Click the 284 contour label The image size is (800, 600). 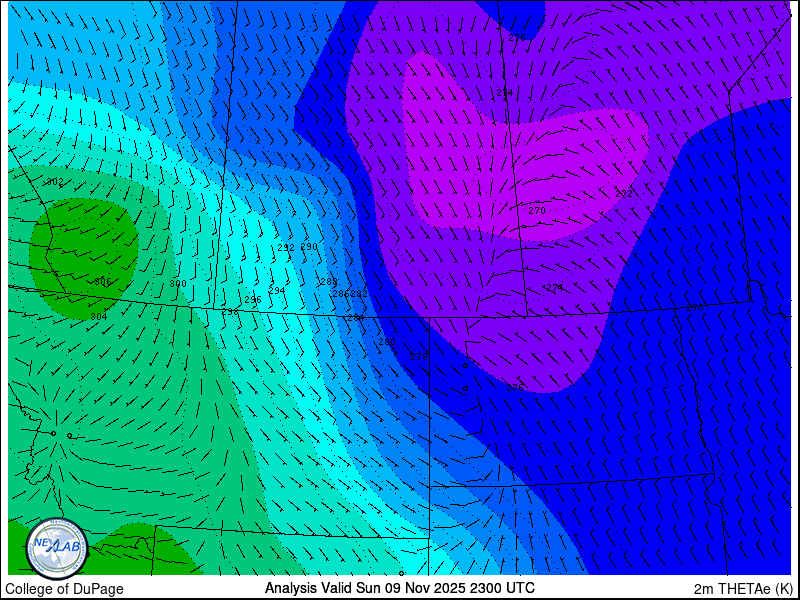[x=356, y=318]
